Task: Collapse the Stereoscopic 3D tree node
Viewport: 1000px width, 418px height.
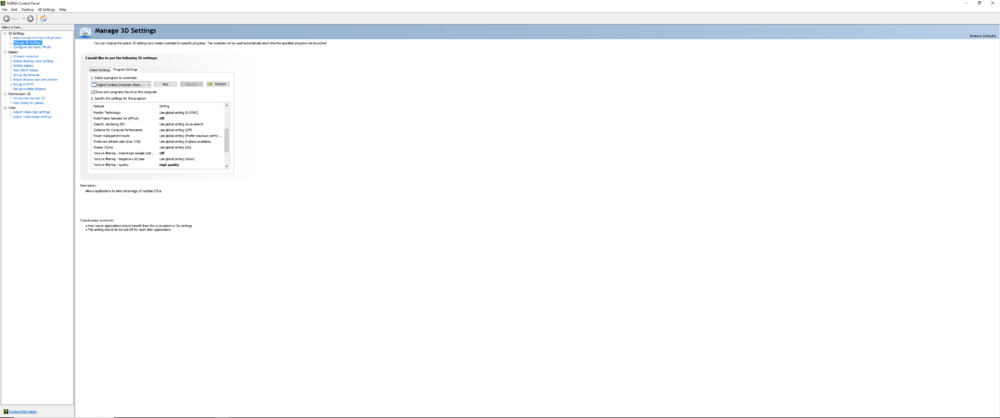Action: [5, 93]
